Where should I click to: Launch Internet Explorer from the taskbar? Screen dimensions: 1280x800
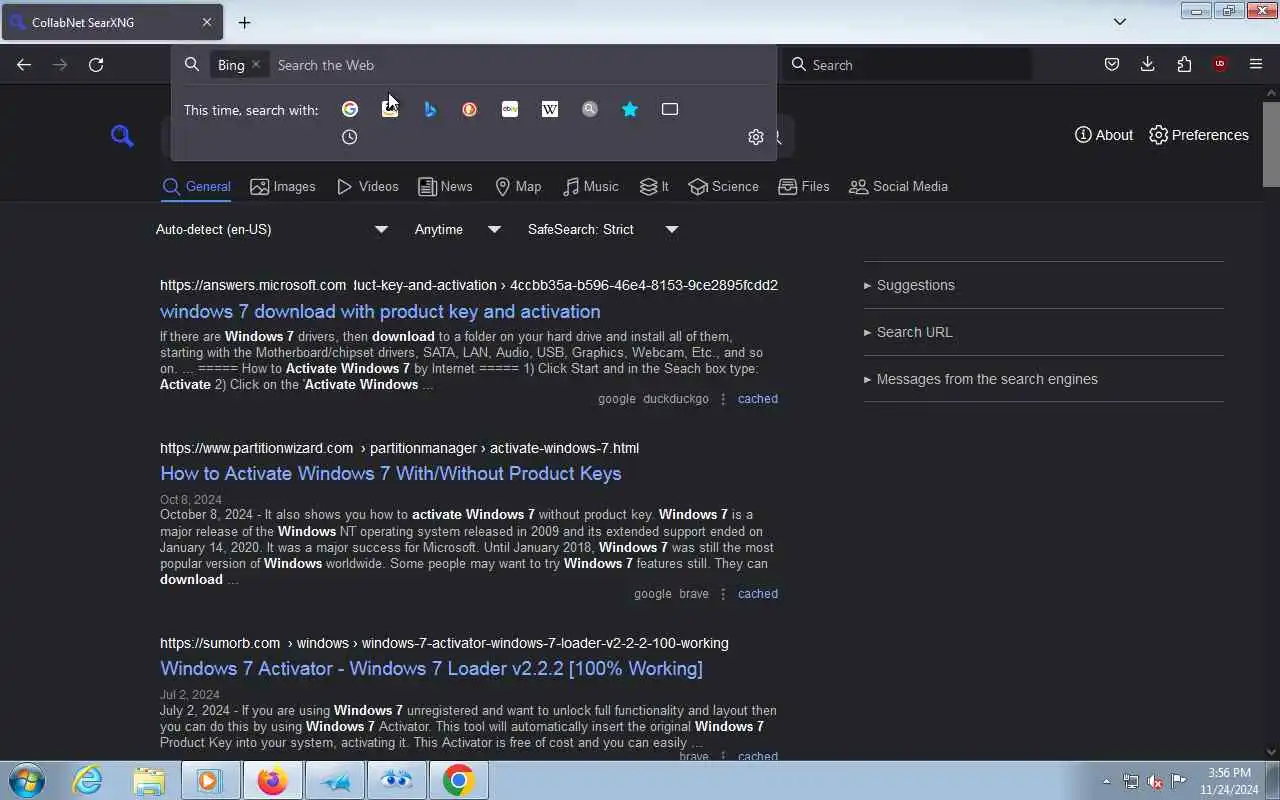click(x=88, y=780)
